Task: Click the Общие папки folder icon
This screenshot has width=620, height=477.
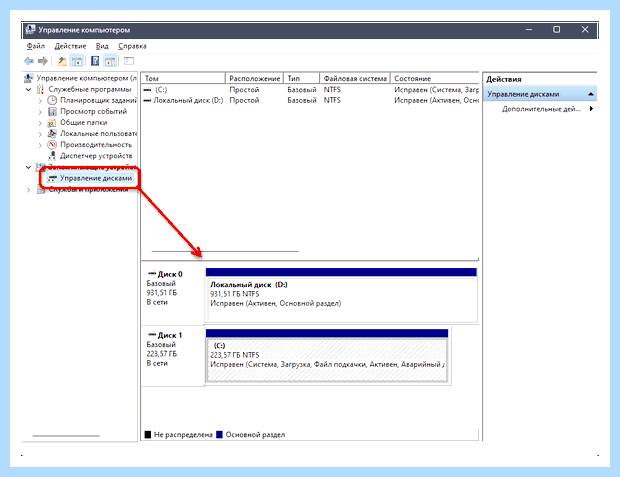Action: click(52, 123)
